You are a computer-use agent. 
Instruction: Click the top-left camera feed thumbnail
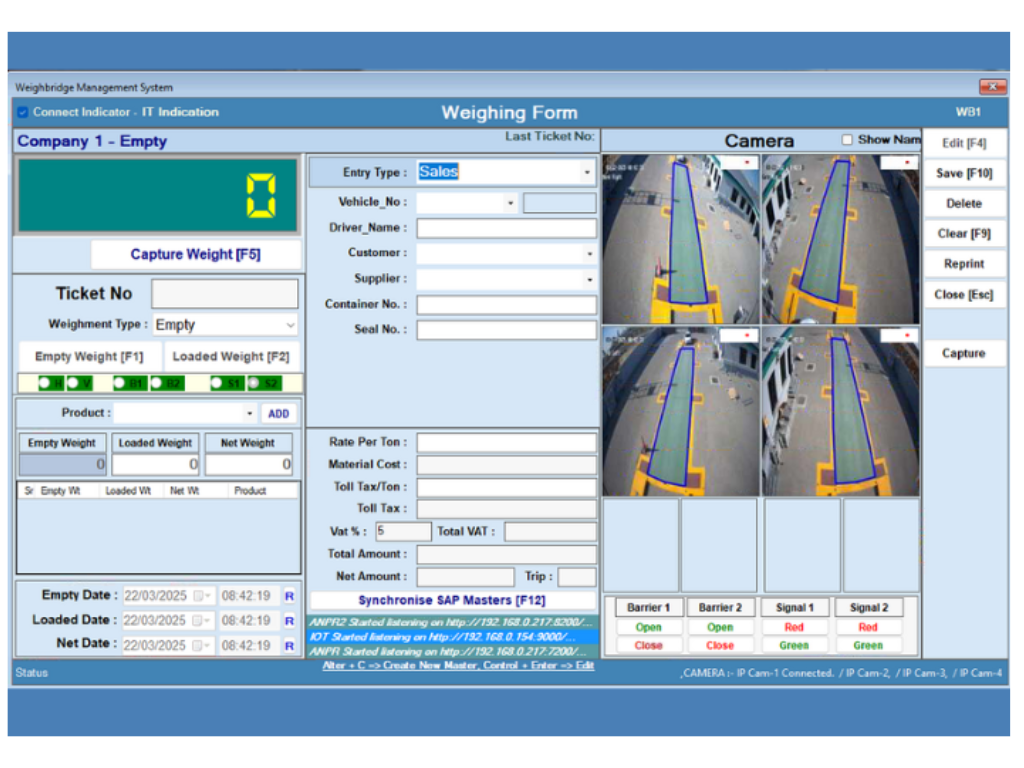tap(680, 239)
